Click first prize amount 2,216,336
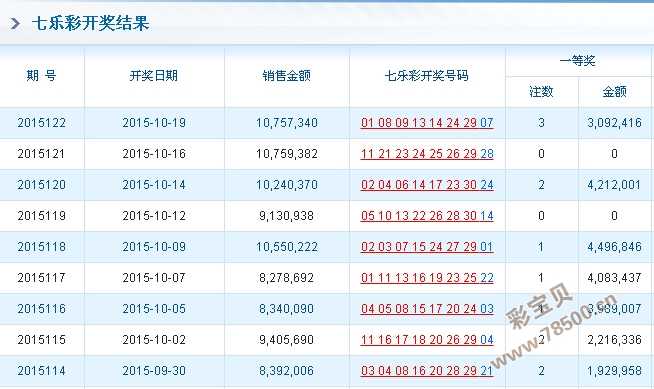This screenshot has width=654, height=389. 614,340
